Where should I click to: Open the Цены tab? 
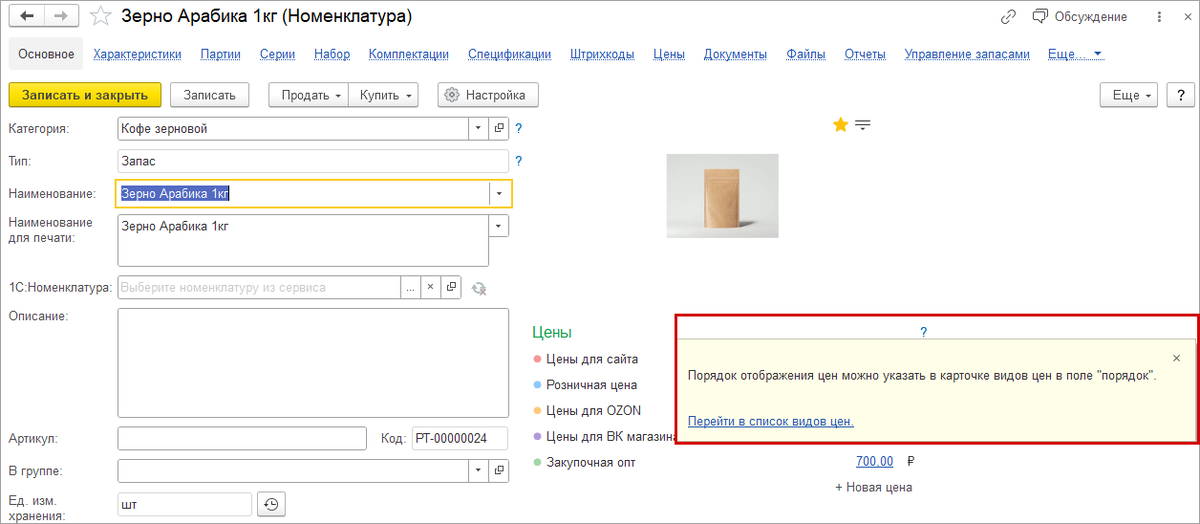click(x=669, y=54)
